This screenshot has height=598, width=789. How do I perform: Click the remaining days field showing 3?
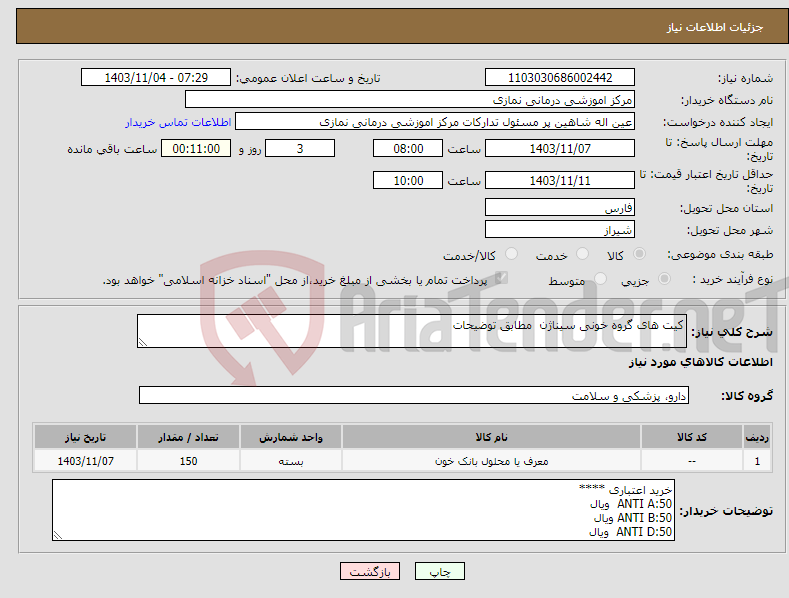coord(300,148)
